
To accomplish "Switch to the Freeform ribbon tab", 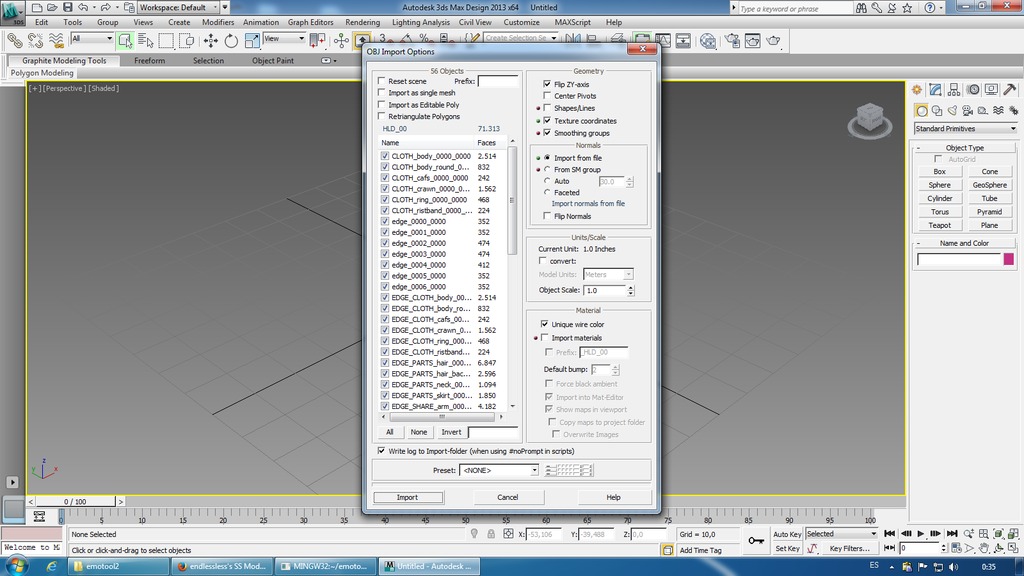I will [x=150, y=61].
